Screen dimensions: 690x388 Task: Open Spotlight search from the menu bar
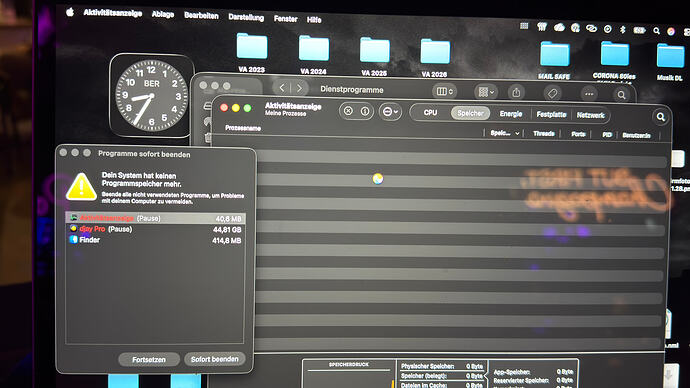(657, 31)
